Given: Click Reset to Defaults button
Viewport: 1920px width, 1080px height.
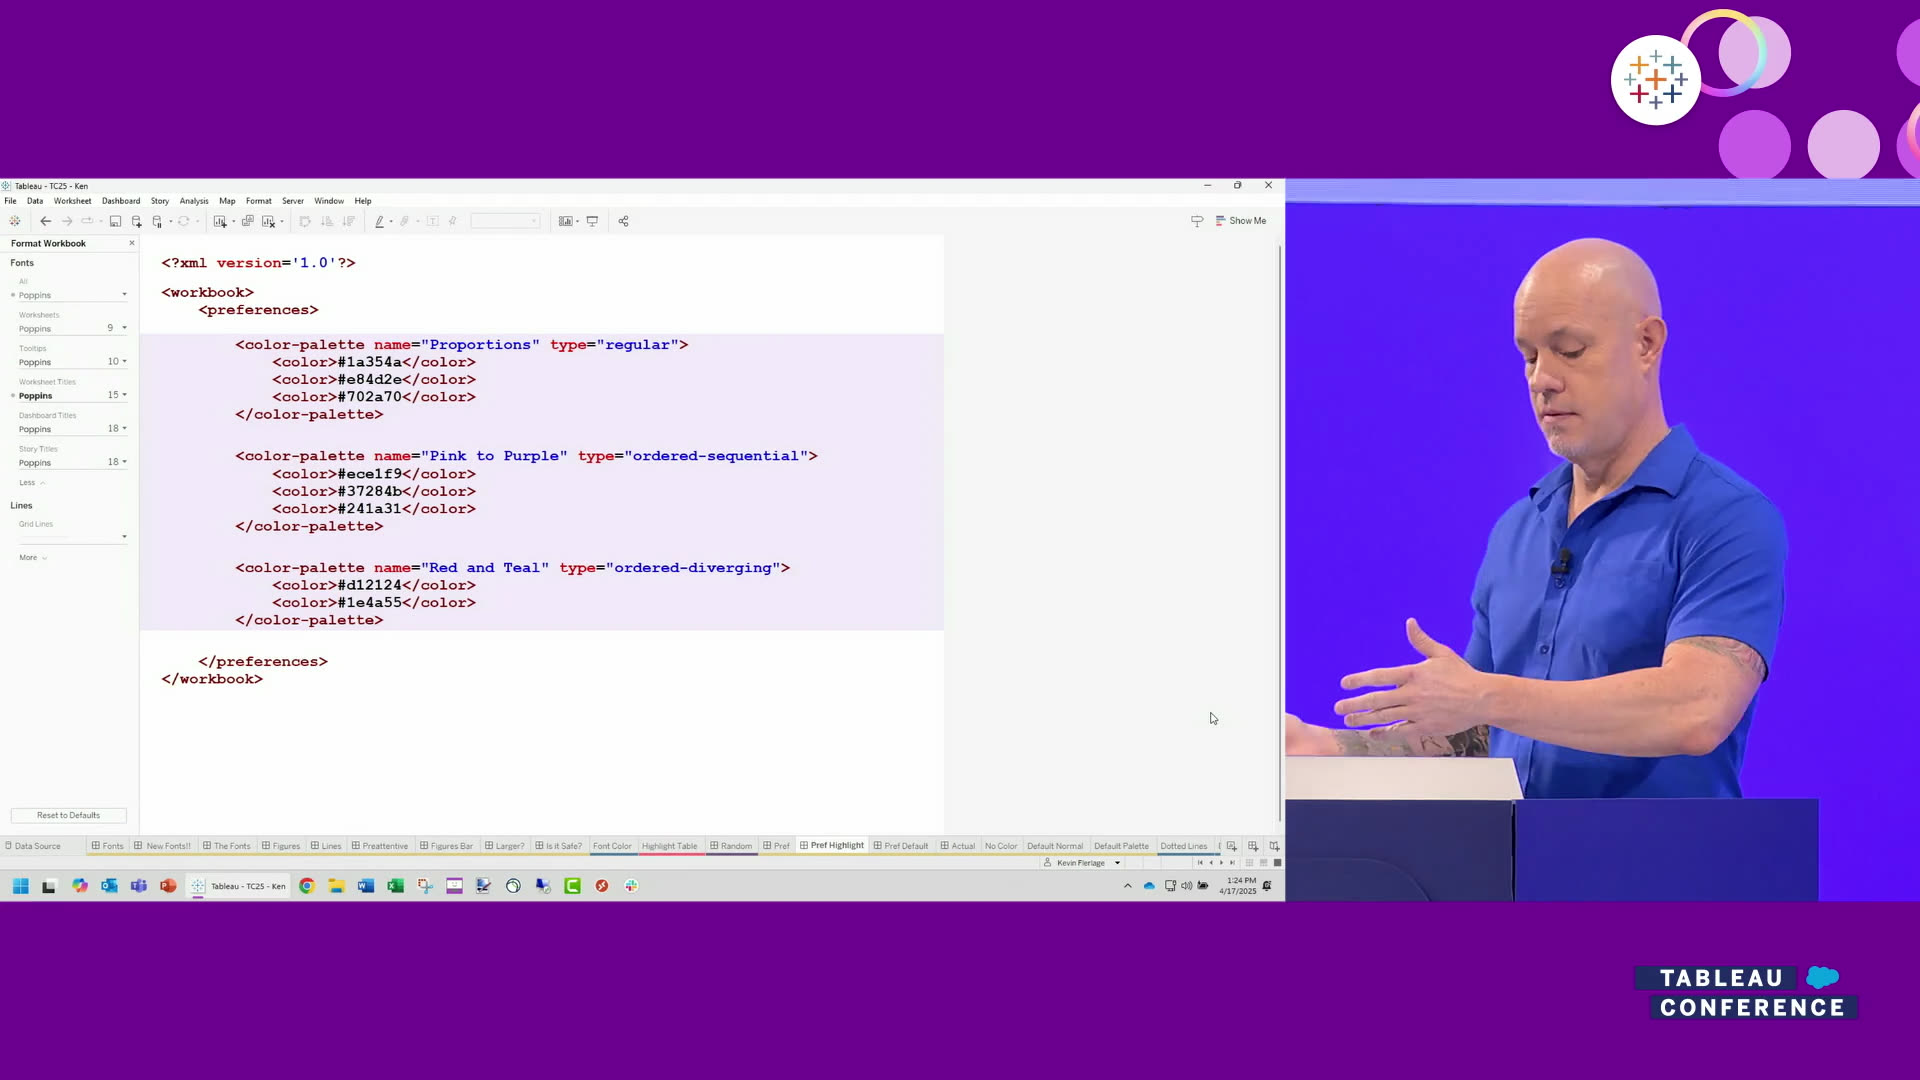Looking at the screenshot, I should coord(68,815).
